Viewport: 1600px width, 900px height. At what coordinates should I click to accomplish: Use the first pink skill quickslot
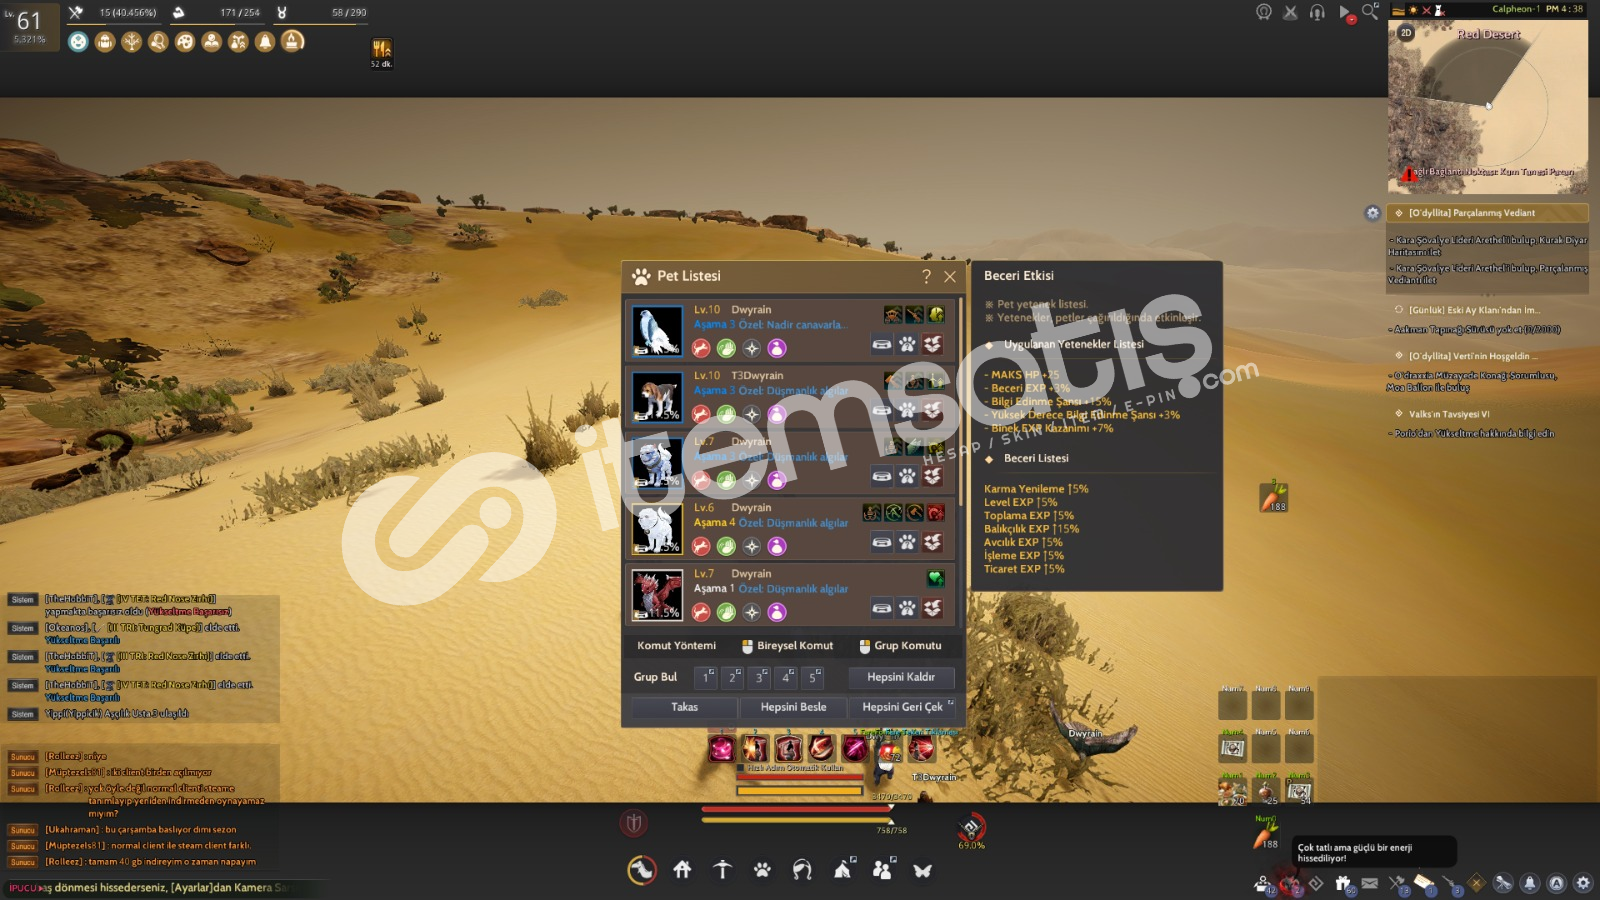(x=721, y=748)
